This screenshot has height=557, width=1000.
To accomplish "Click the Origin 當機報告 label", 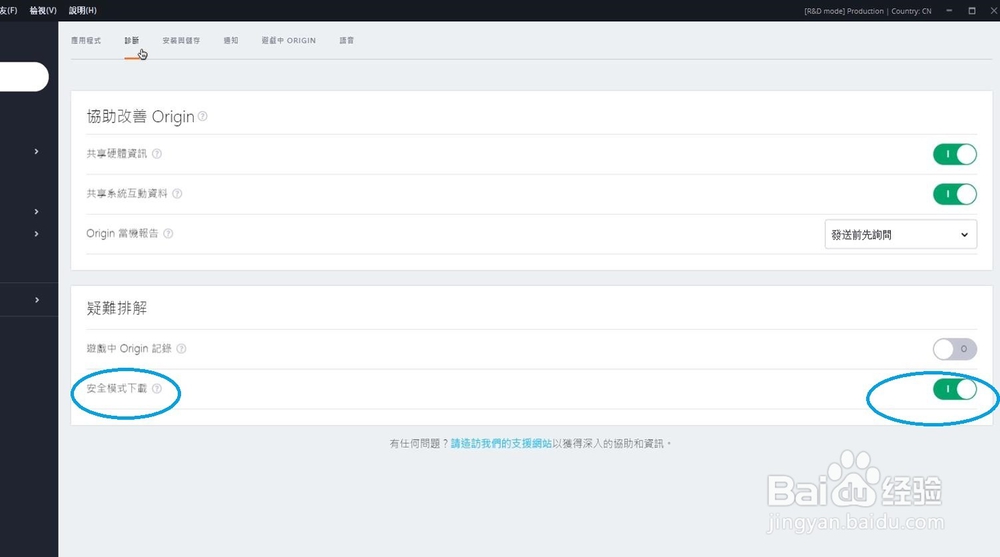I will pyautogui.click(x=122, y=234).
